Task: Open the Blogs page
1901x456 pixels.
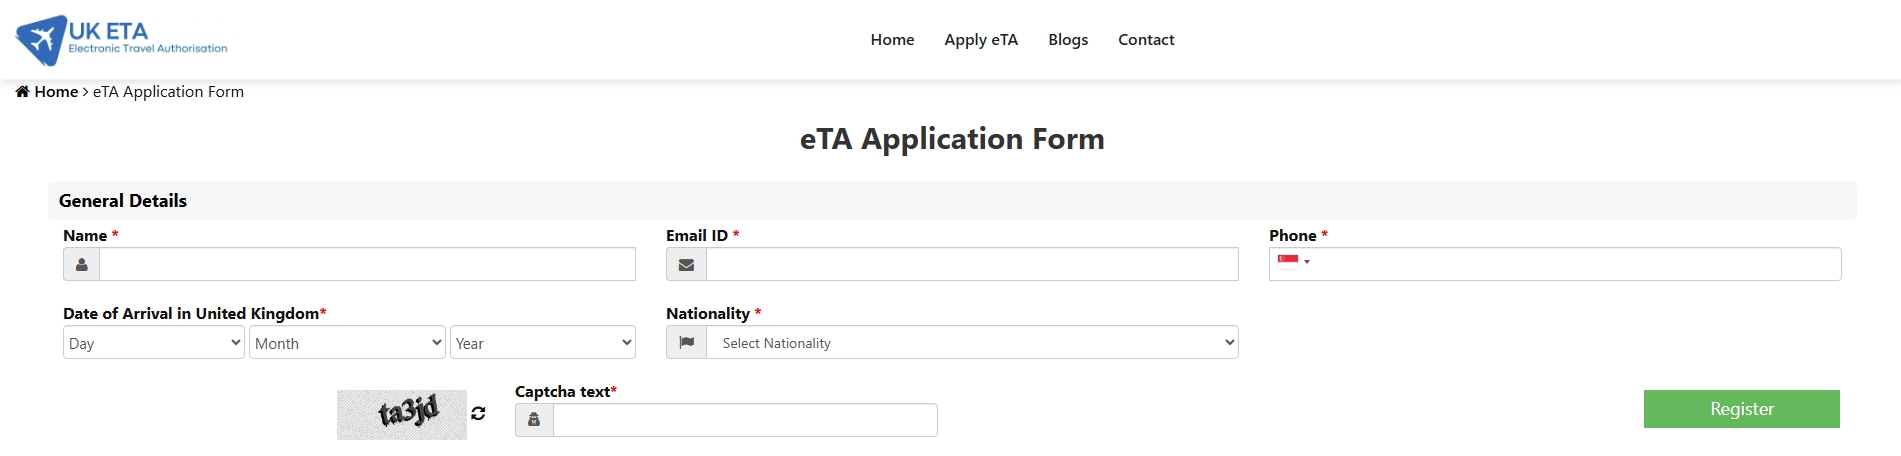Action: click(1068, 40)
